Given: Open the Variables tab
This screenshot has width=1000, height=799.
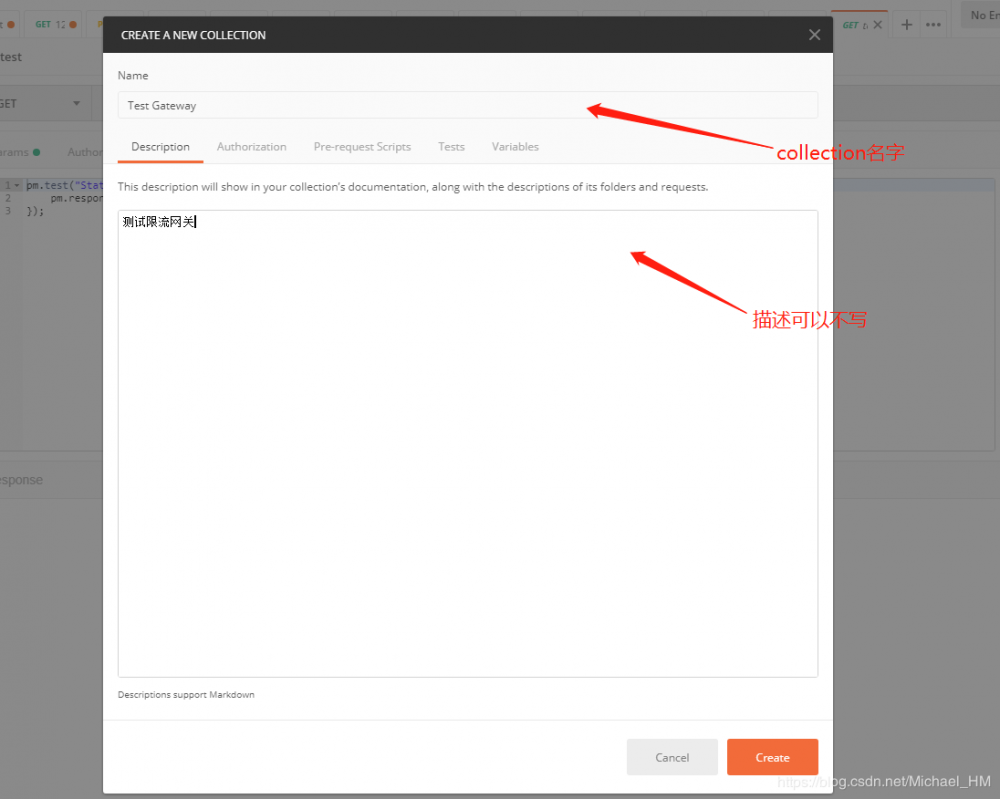Looking at the screenshot, I should tap(515, 147).
